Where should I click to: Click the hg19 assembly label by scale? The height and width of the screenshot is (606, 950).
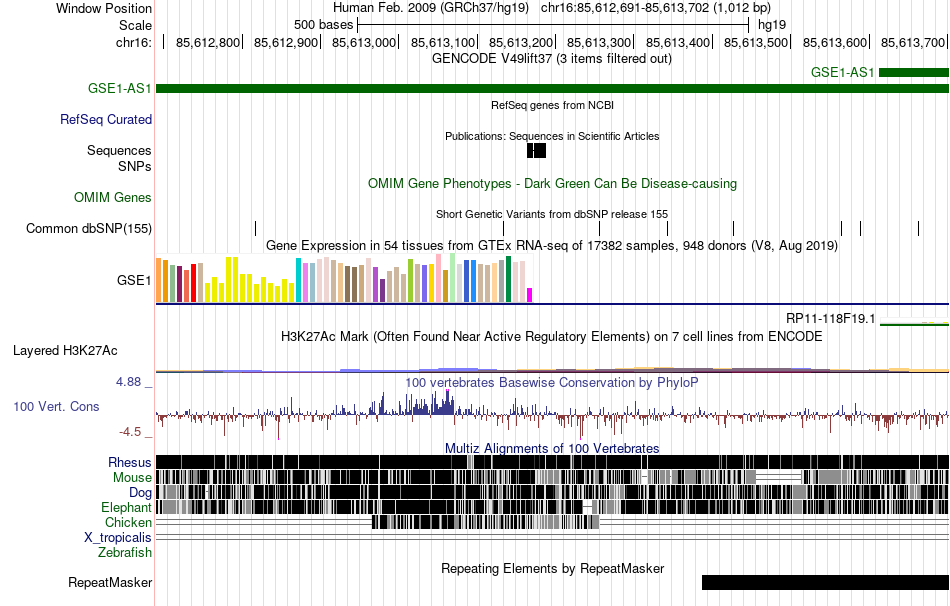click(x=772, y=25)
